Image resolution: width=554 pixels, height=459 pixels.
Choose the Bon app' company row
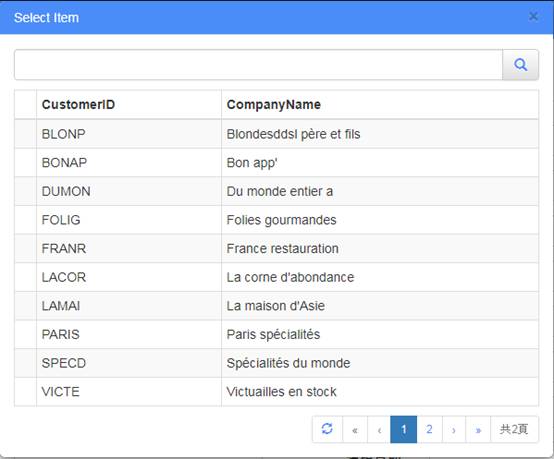tap(277, 163)
